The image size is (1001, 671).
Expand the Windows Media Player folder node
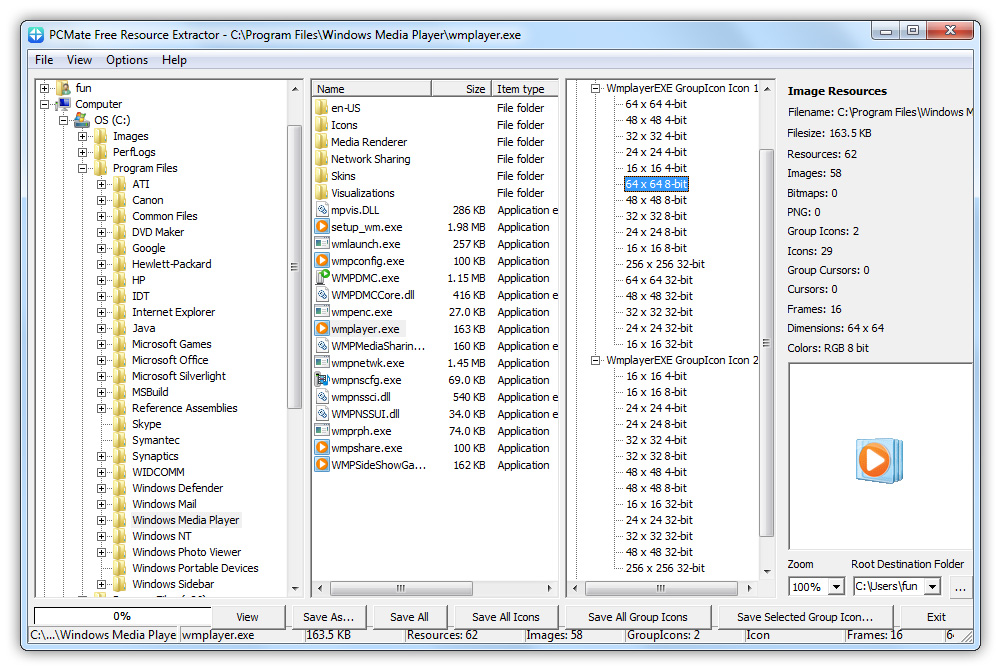[102, 520]
